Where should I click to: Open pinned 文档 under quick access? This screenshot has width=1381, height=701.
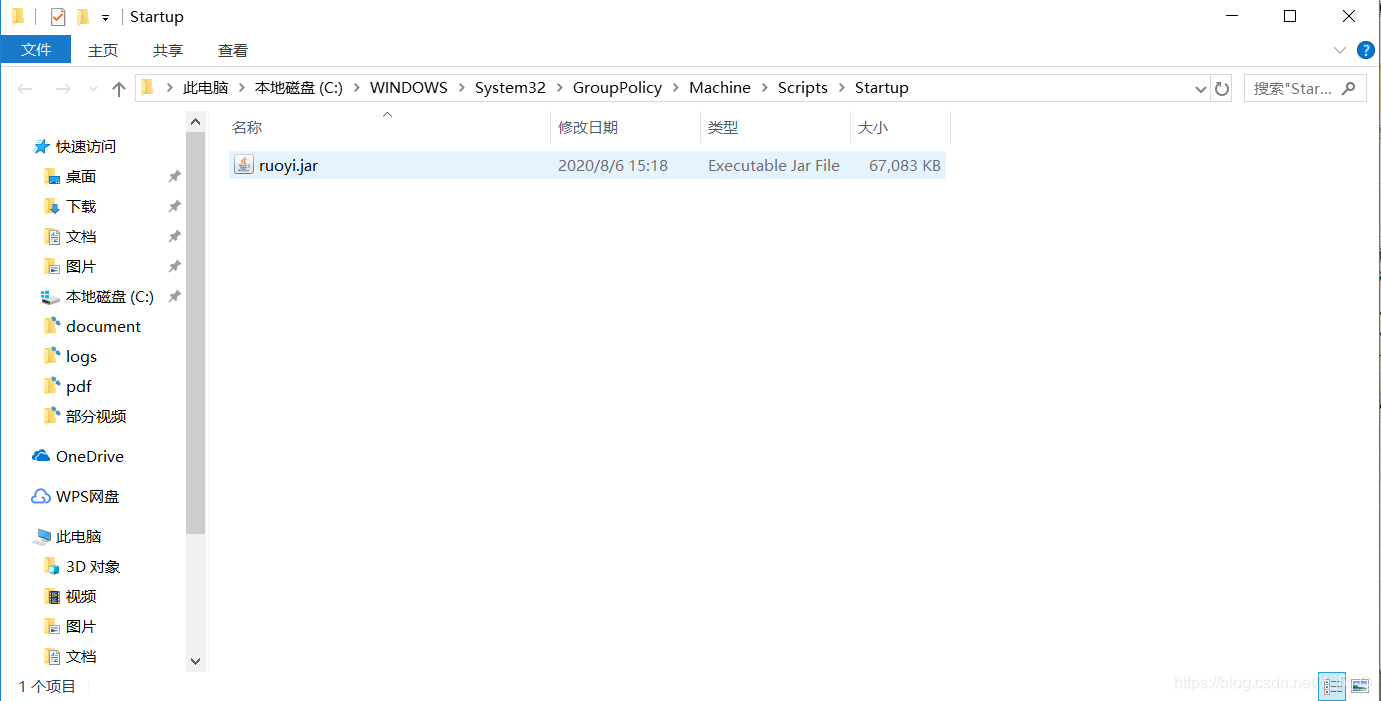(x=81, y=236)
